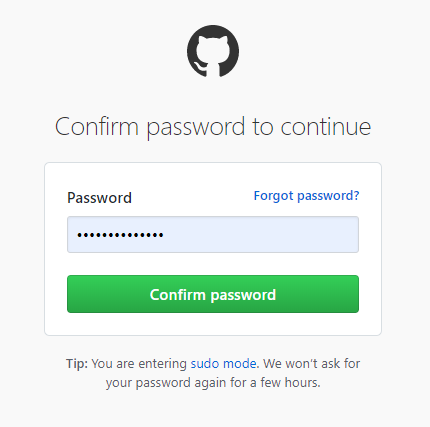Screen dimensions: 430x427
Task: Click the bold Tip: label
Action: coord(77,363)
